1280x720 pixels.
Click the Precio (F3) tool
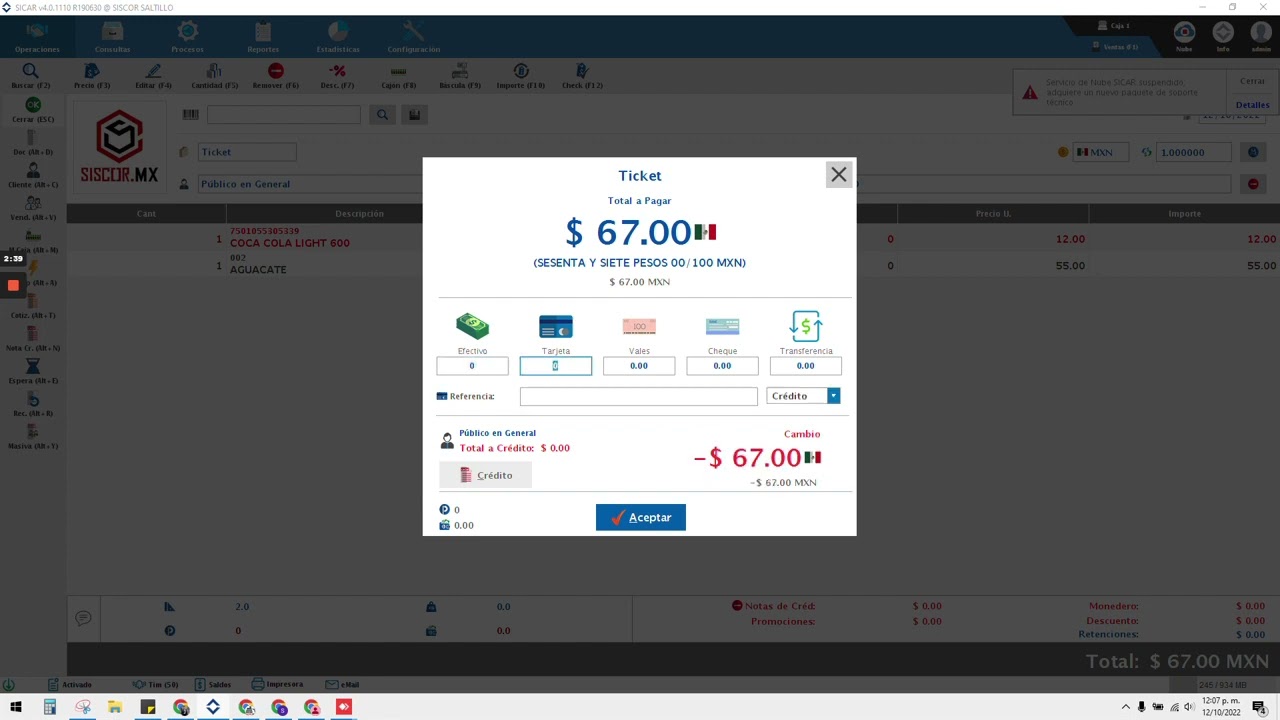92,76
